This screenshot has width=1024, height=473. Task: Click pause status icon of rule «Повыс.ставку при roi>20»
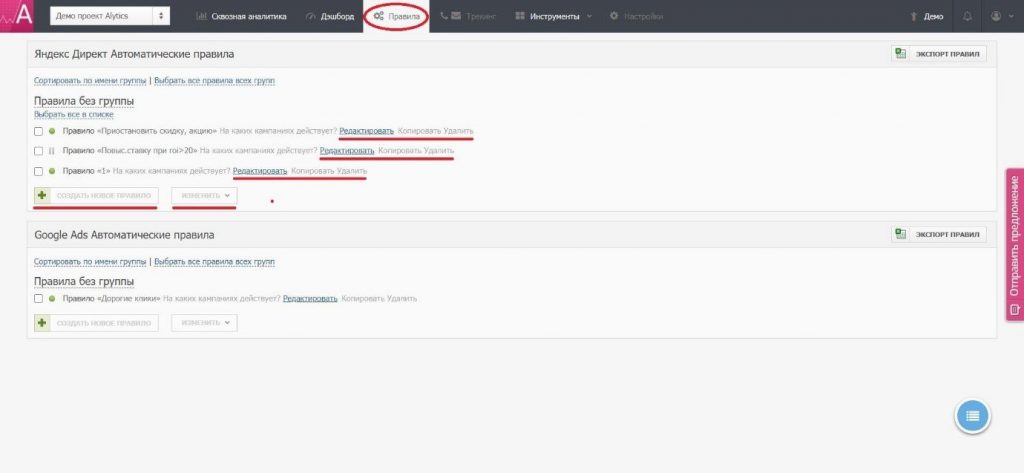tap(52, 151)
